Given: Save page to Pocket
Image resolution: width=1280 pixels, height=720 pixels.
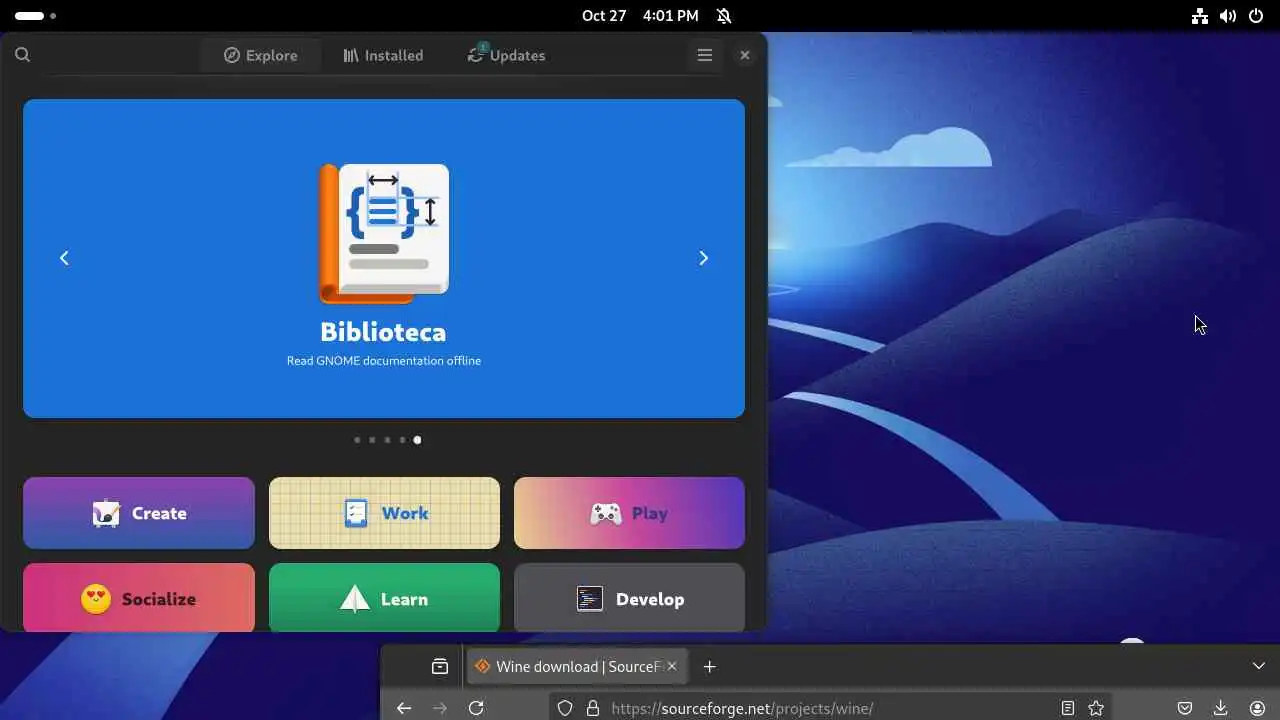Looking at the screenshot, I should click(x=1185, y=708).
